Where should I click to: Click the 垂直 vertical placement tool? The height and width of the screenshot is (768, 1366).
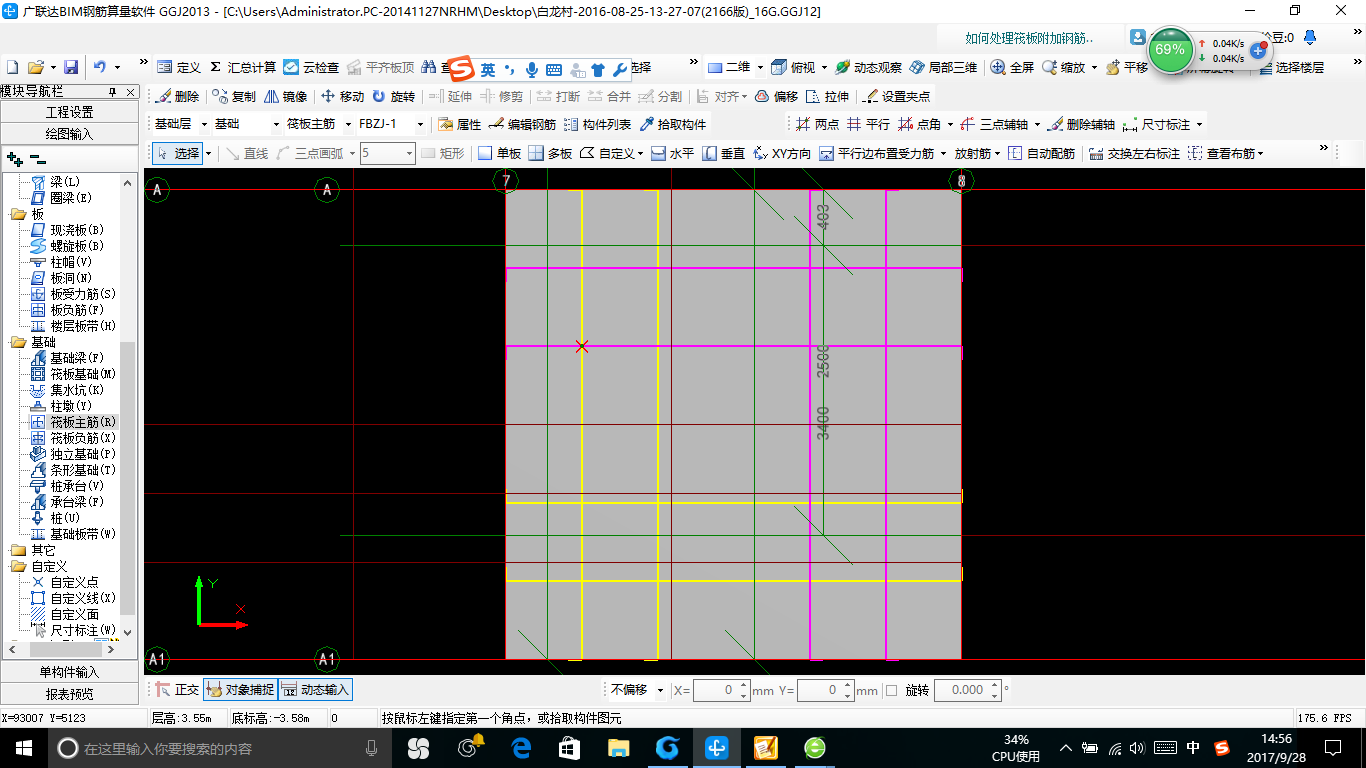tap(723, 153)
